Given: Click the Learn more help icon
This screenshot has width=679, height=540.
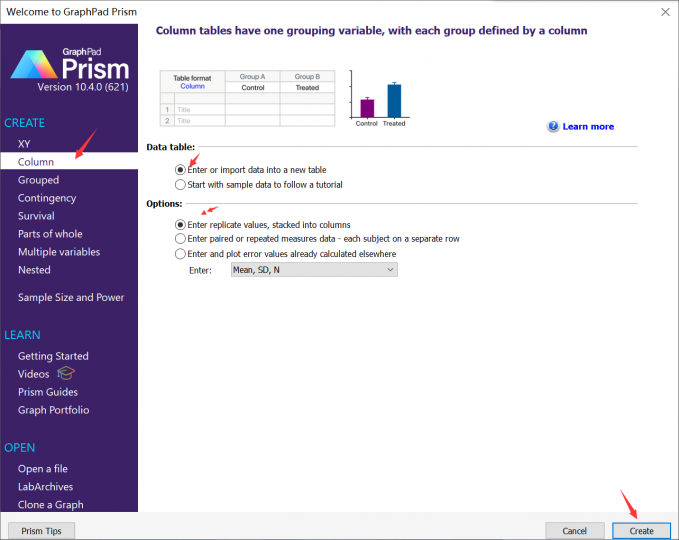Looking at the screenshot, I should click(x=553, y=126).
